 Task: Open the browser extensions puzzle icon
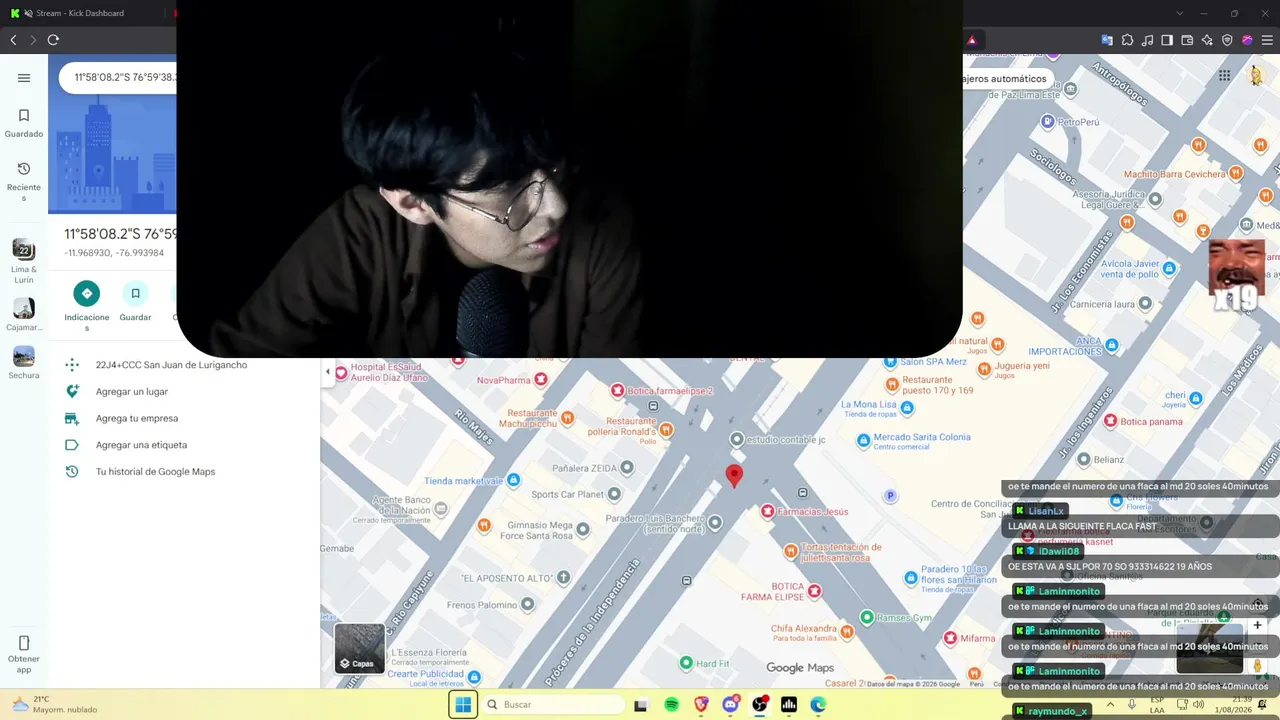(1127, 40)
